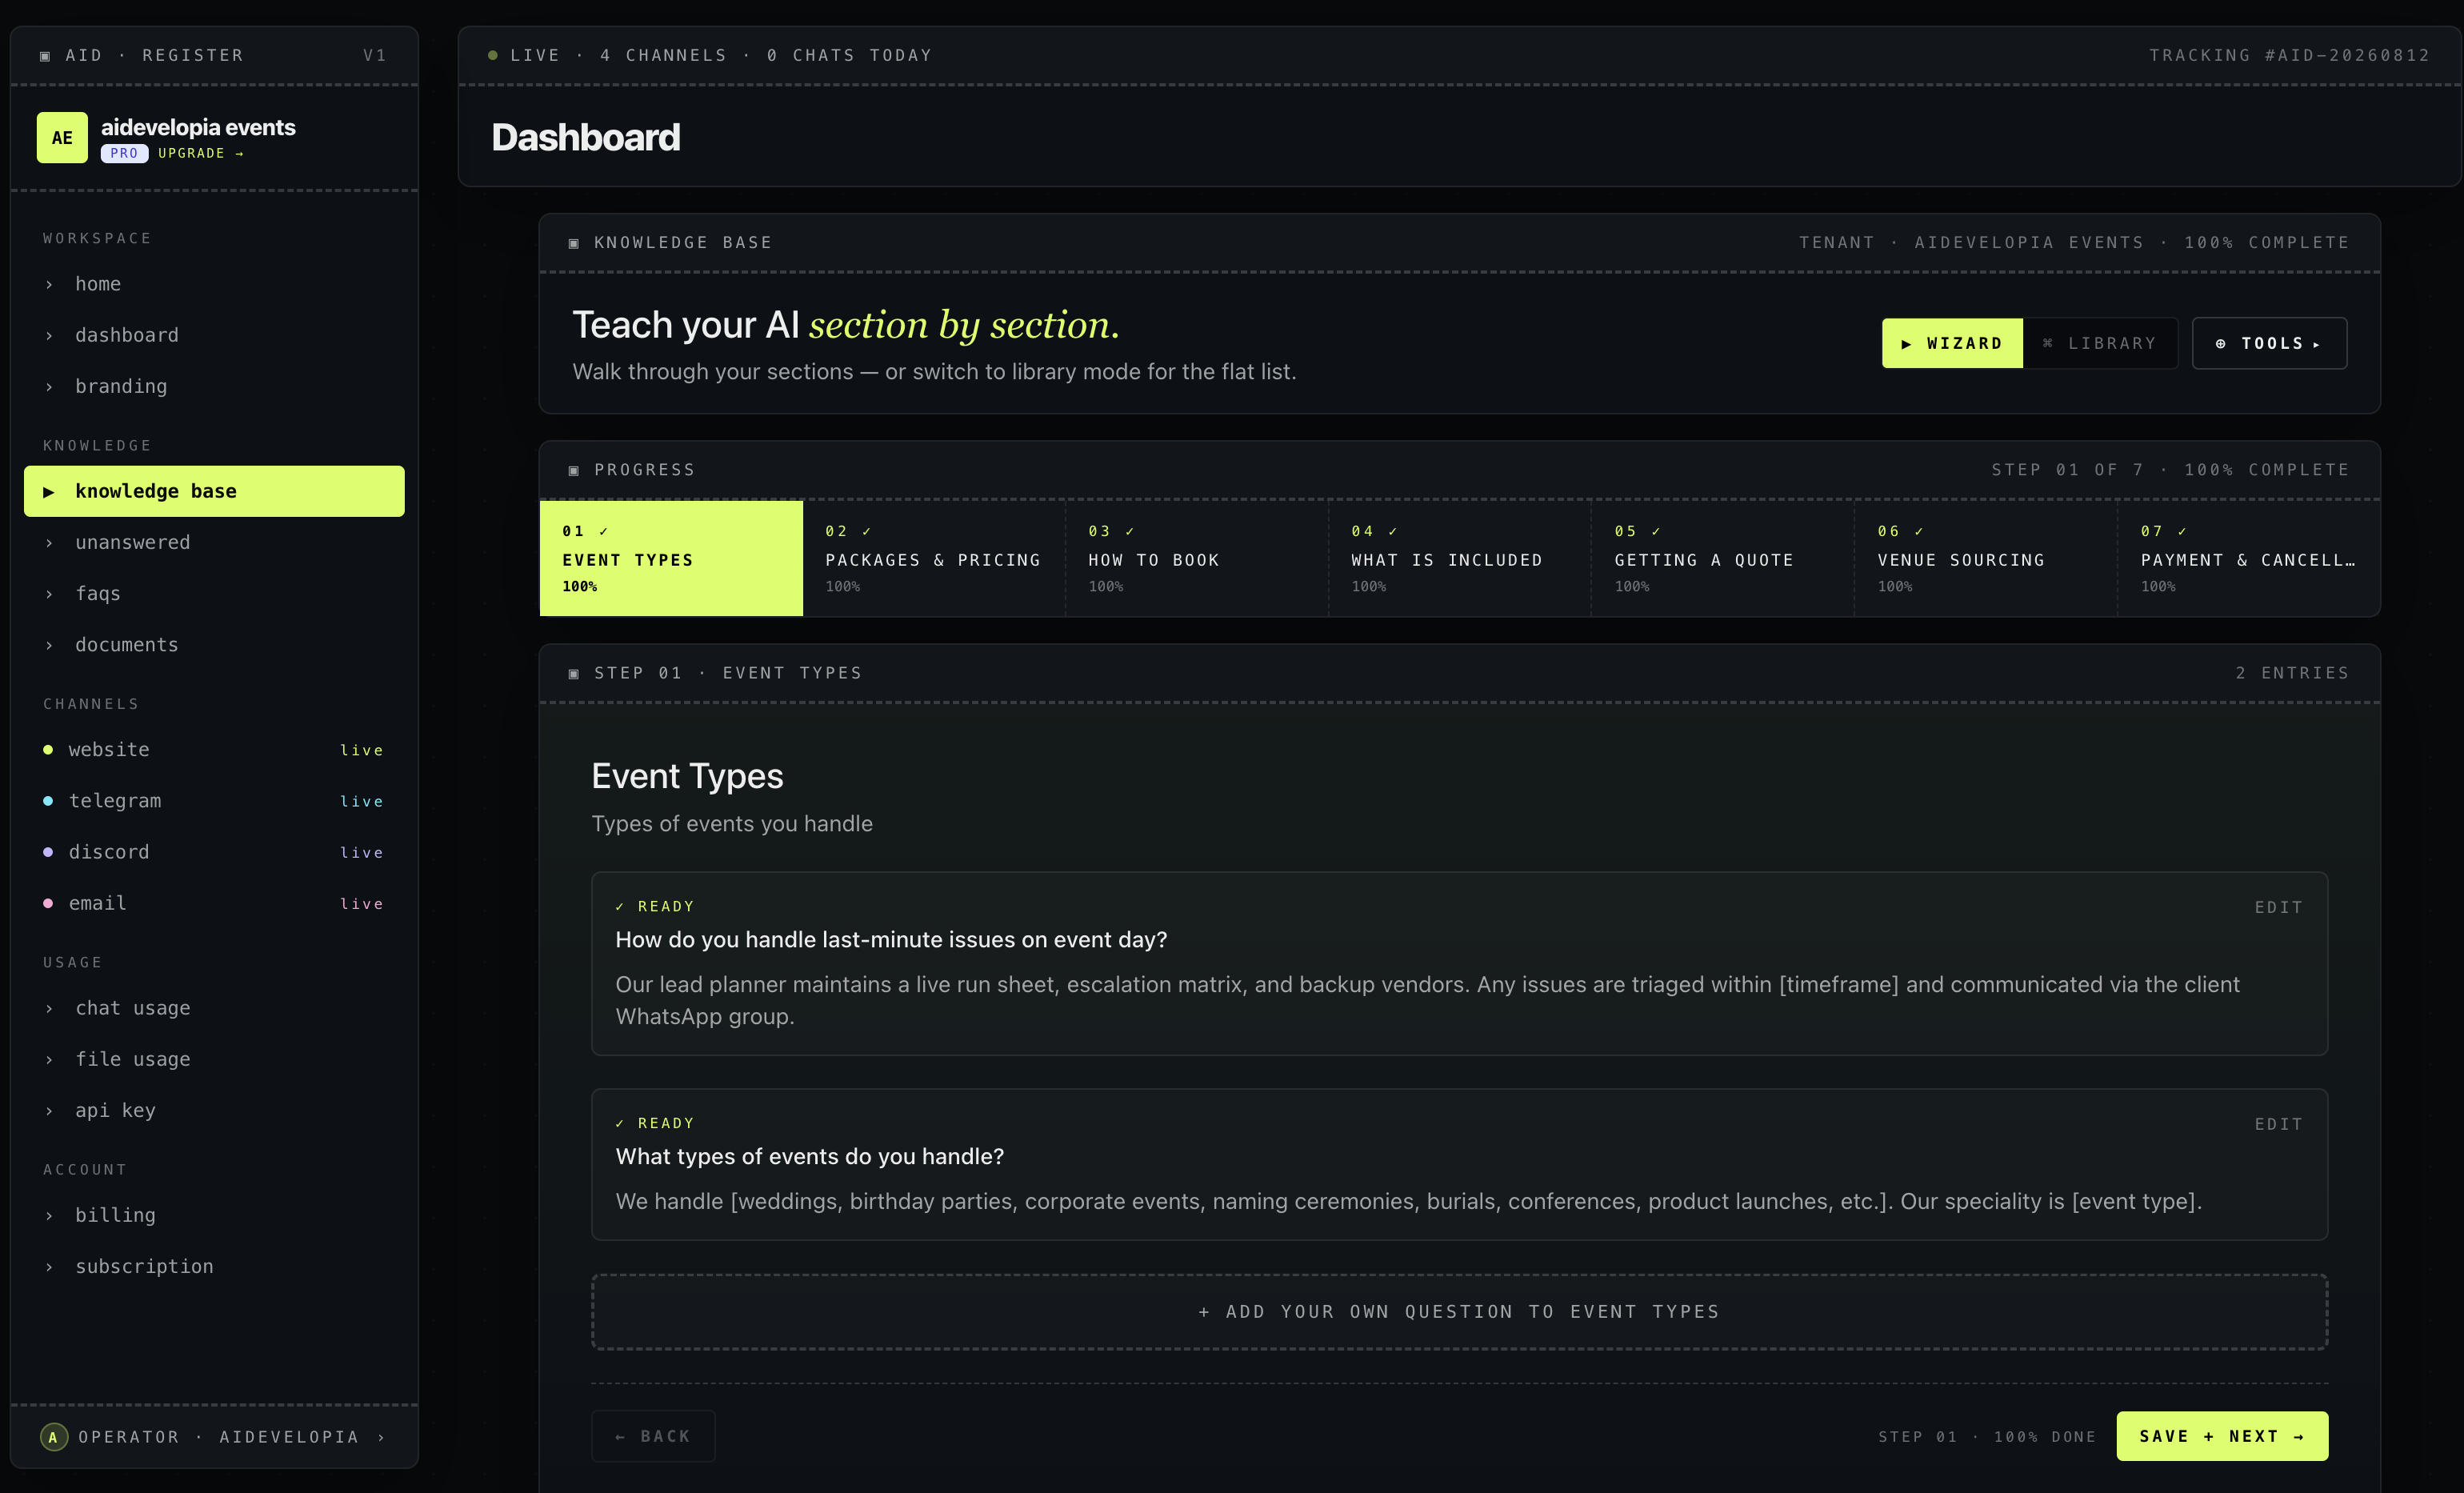The height and width of the screenshot is (1493, 2464).
Task: Open billing page
Action: [x=214, y=1215]
